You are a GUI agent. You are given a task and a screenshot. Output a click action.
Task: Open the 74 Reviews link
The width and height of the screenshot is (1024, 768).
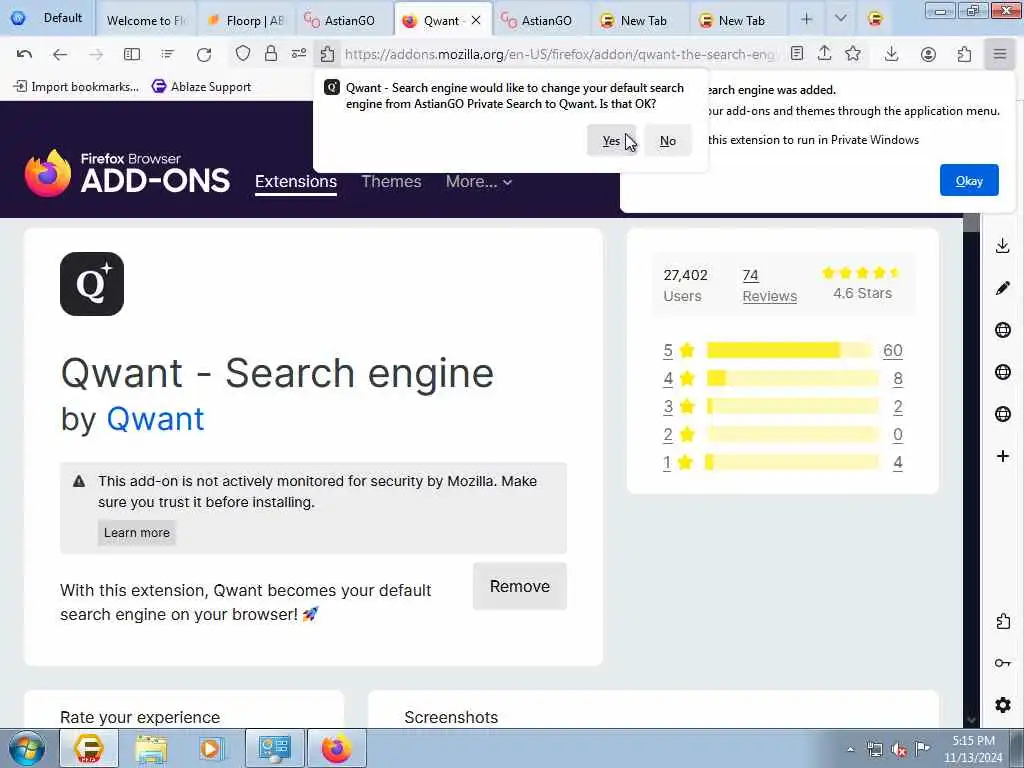coord(769,285)
